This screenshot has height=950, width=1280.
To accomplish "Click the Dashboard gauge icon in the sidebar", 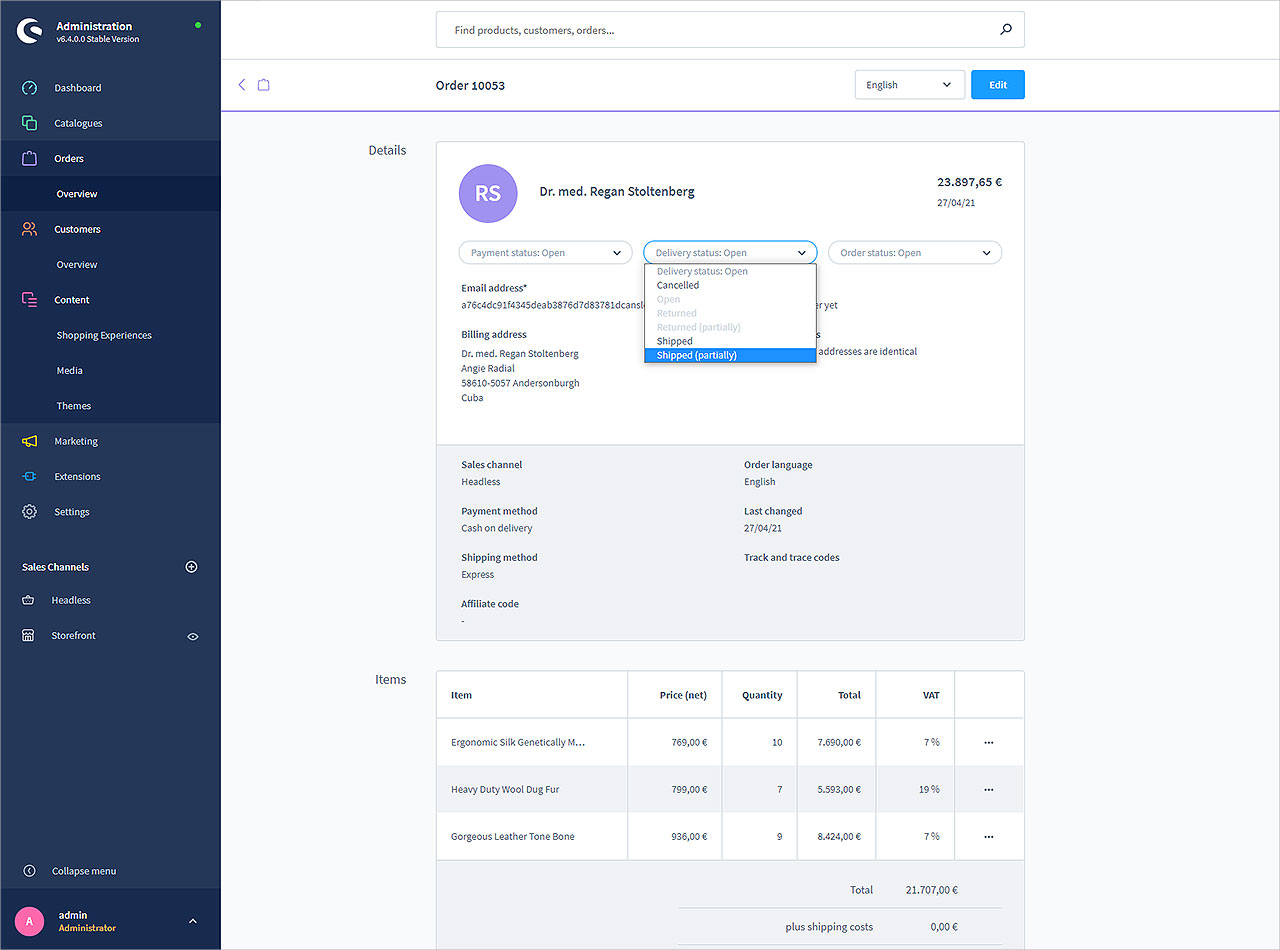I will (30, 88).
